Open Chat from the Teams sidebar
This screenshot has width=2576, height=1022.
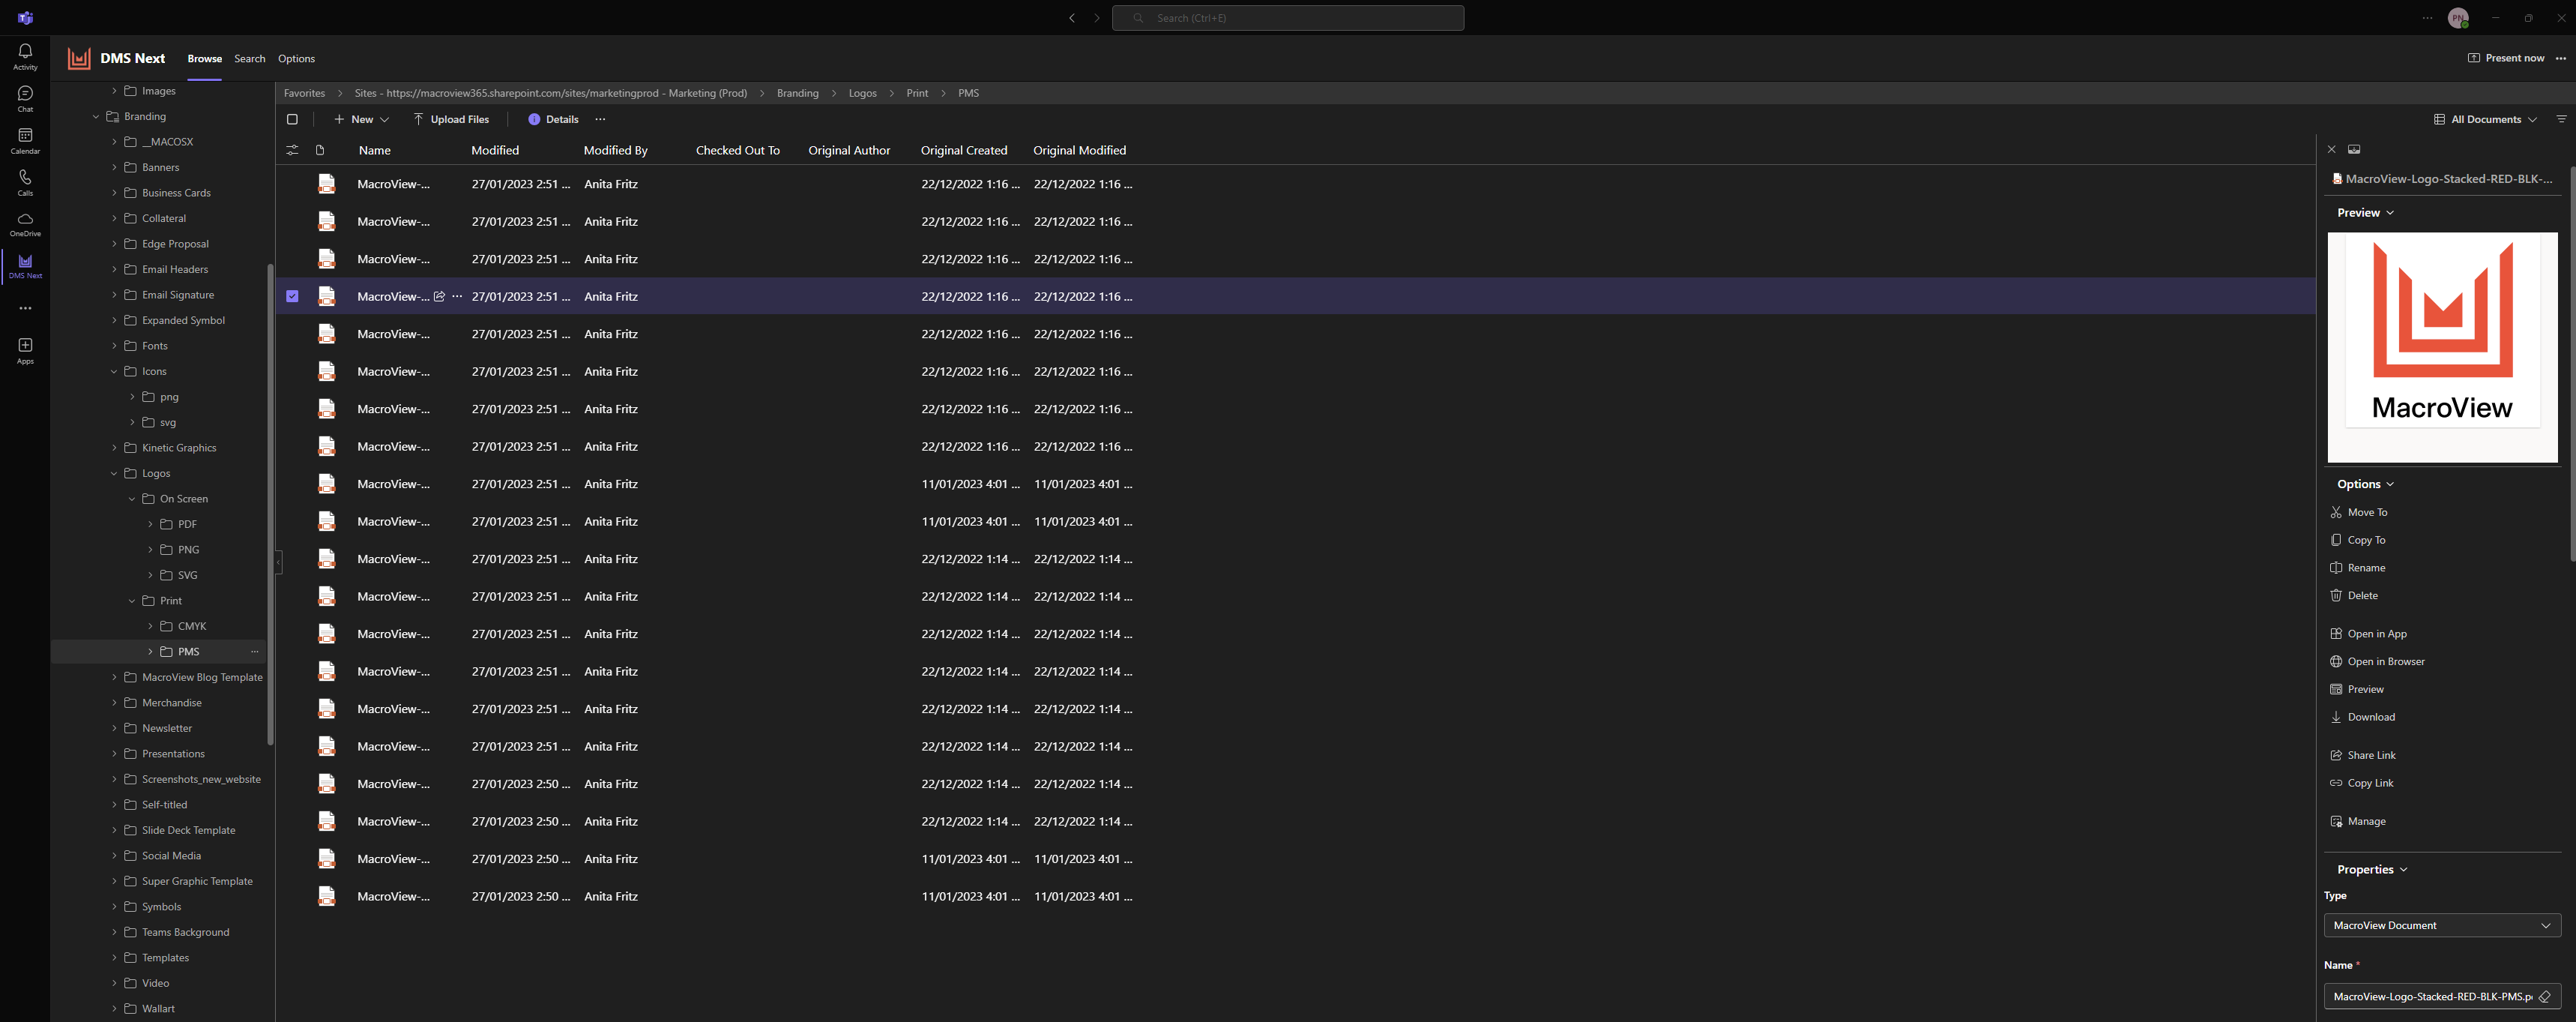(x=24, y=97)
